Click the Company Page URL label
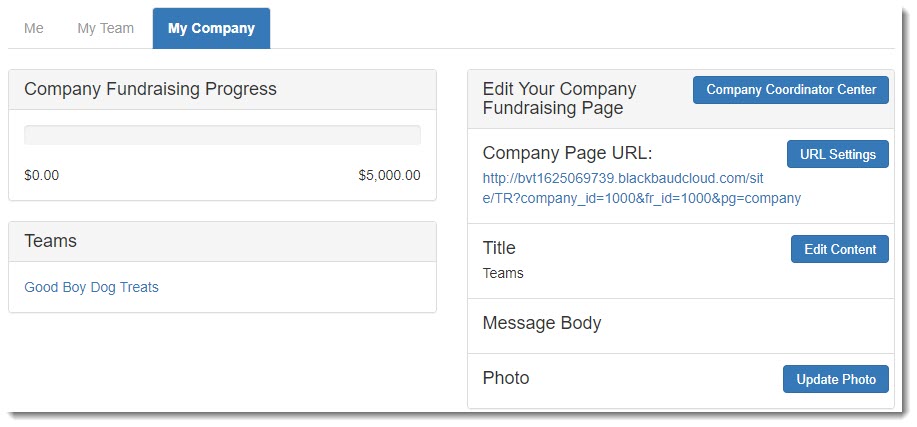Image resolution: width=917 pixels, height=427 pixels. coord(567,153)
